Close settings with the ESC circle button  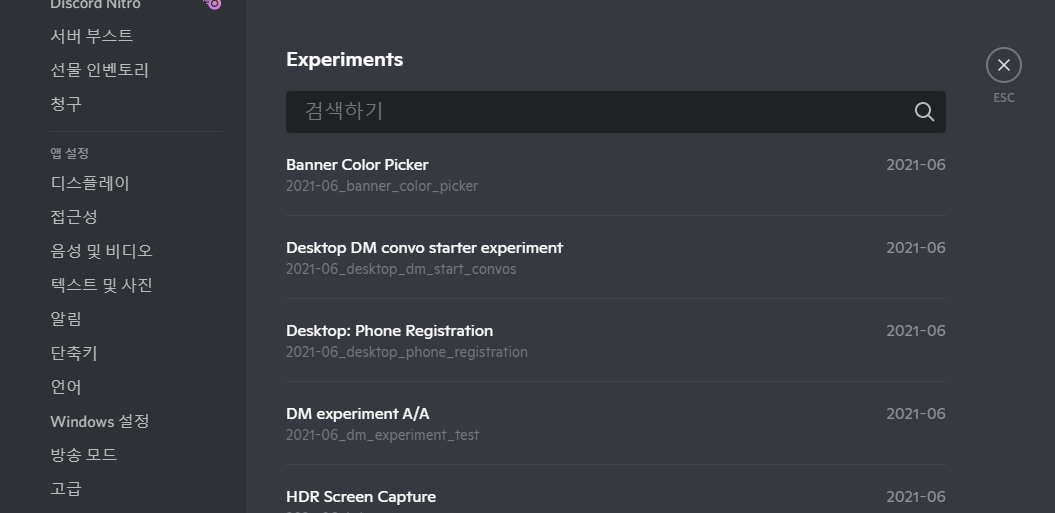coord(1004,65)
